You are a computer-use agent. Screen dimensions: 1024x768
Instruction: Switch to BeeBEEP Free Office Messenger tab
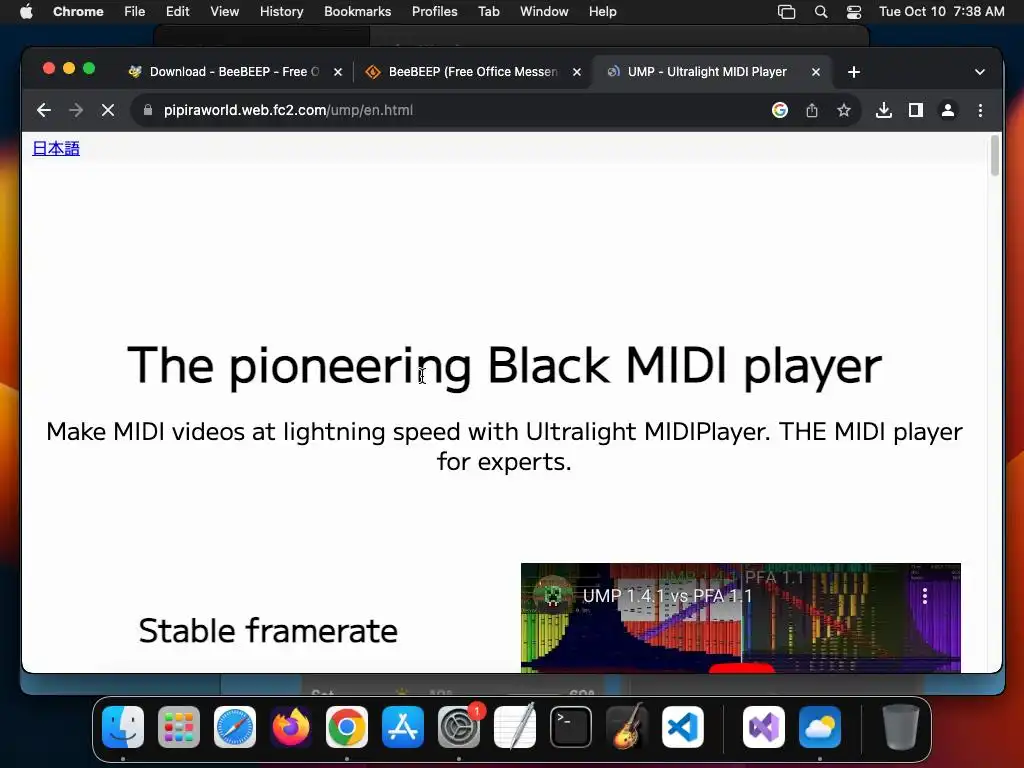click(x=473, y=72)
